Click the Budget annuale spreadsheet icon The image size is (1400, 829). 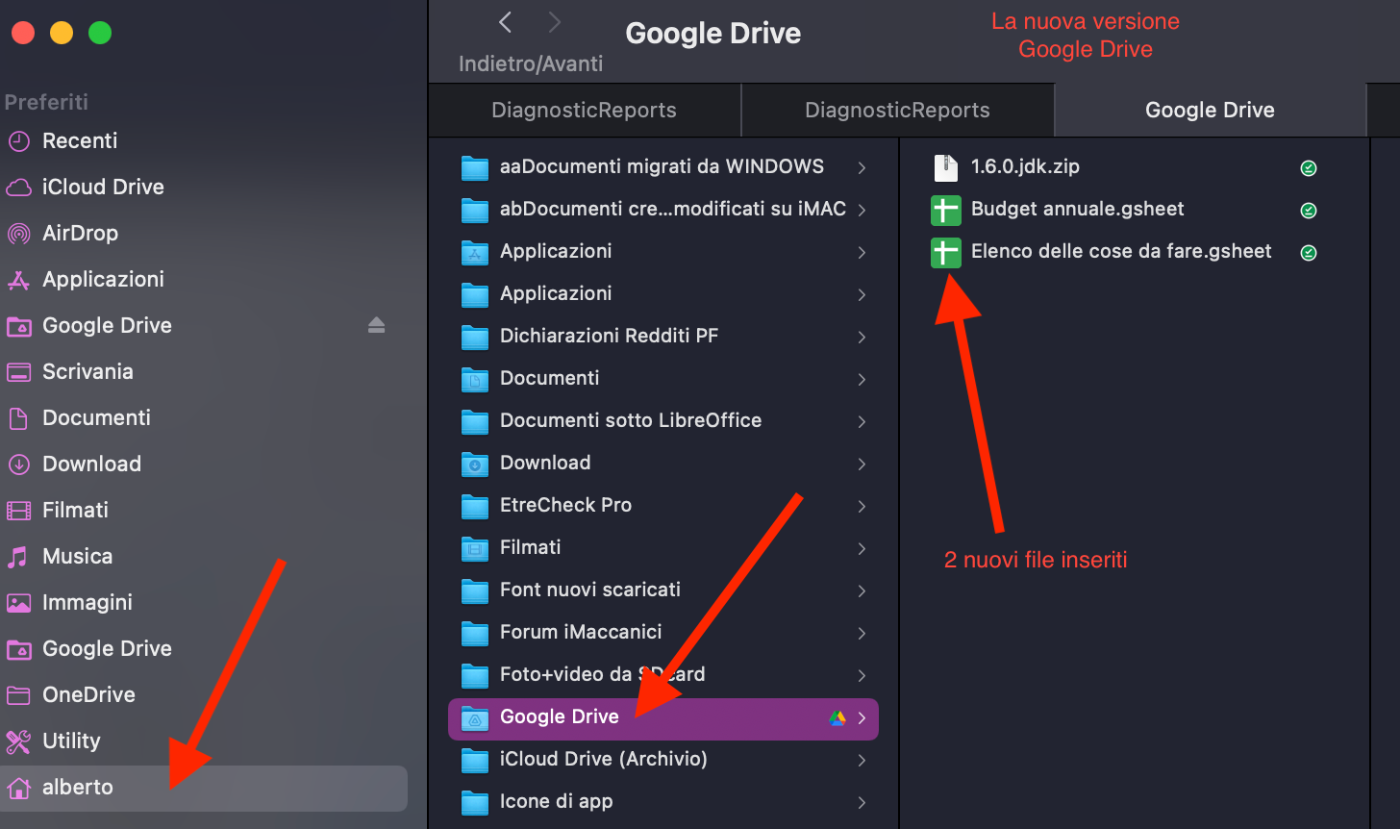coord(945,210)
